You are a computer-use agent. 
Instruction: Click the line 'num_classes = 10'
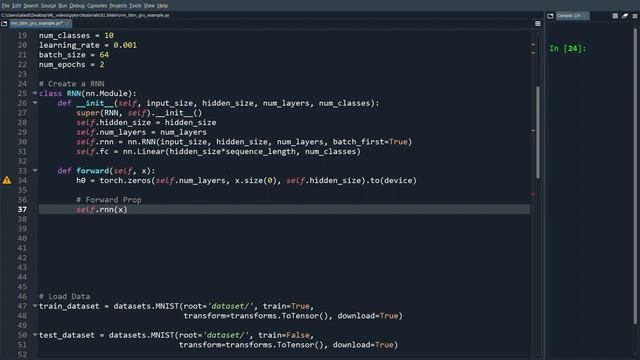point(76,36)
